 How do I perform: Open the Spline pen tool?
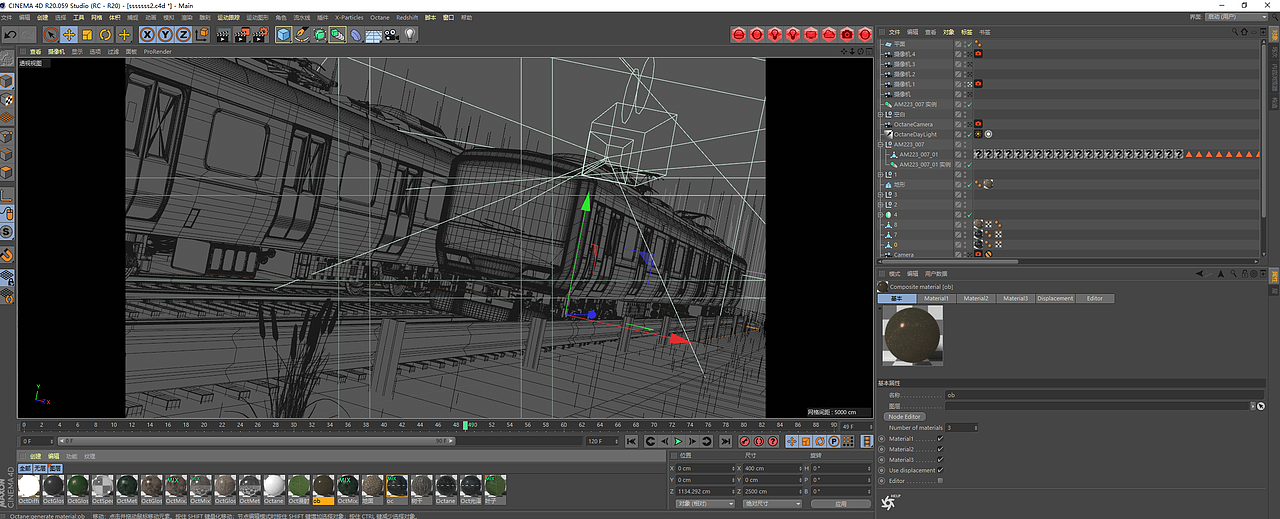(301, 34)
